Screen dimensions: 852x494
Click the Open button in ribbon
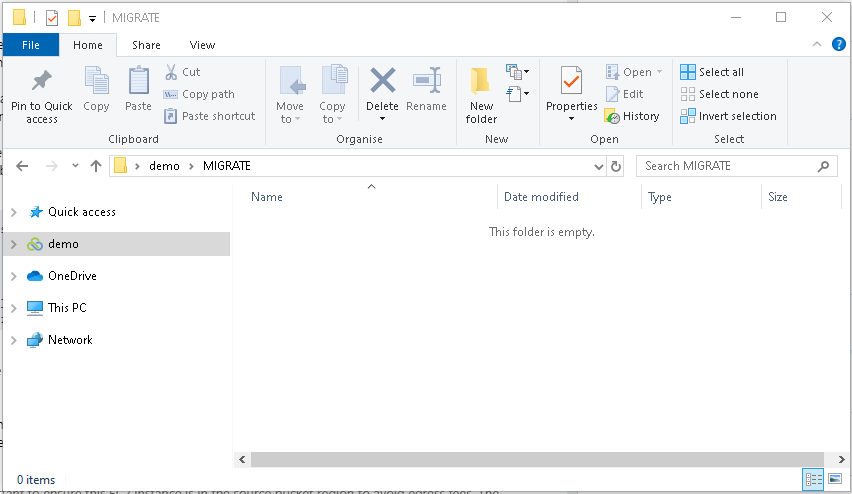[x=634, y=72]
